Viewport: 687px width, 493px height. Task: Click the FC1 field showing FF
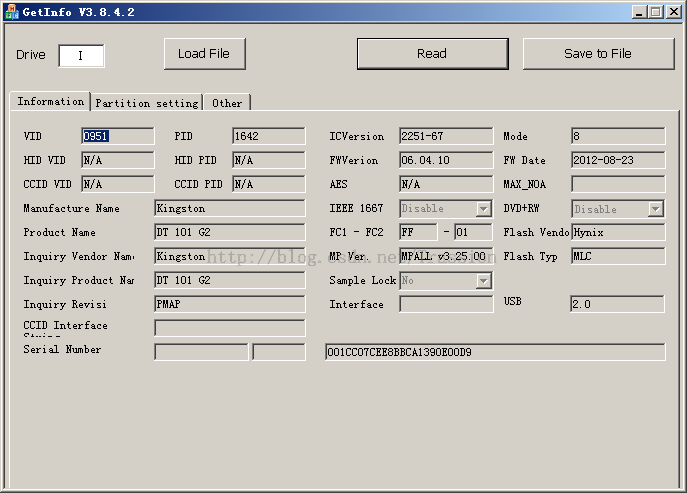point(418,232)
